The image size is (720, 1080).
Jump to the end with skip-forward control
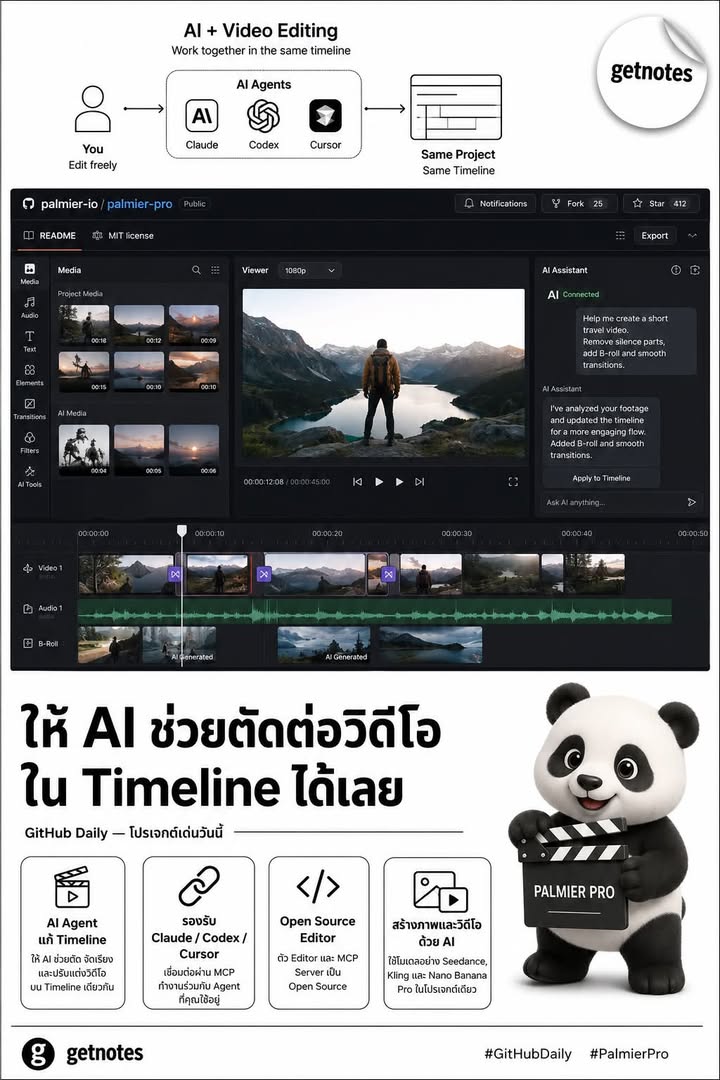click(420, 481)
